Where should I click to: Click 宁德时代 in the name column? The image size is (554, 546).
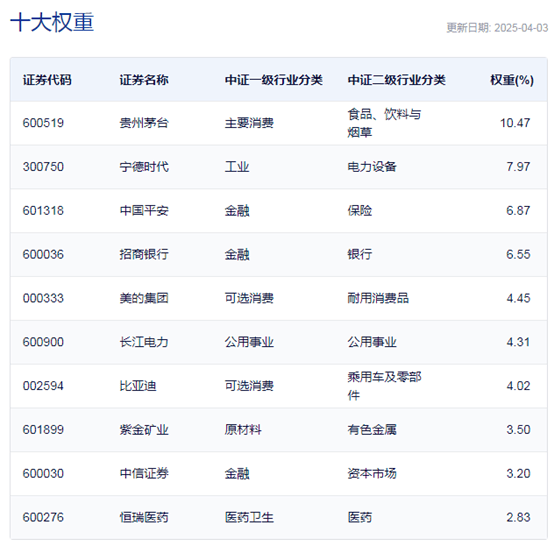144,167
